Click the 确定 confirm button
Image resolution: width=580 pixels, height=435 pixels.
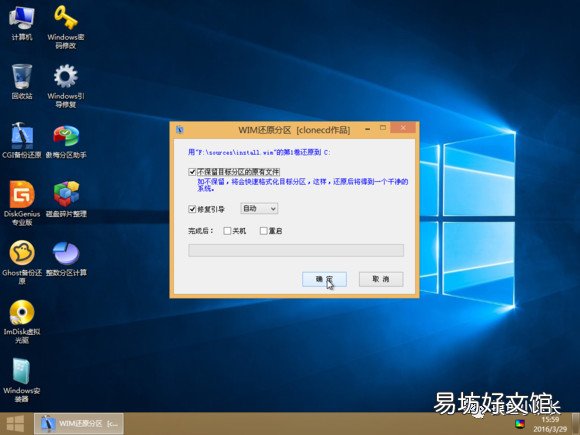tap(324, 279)
